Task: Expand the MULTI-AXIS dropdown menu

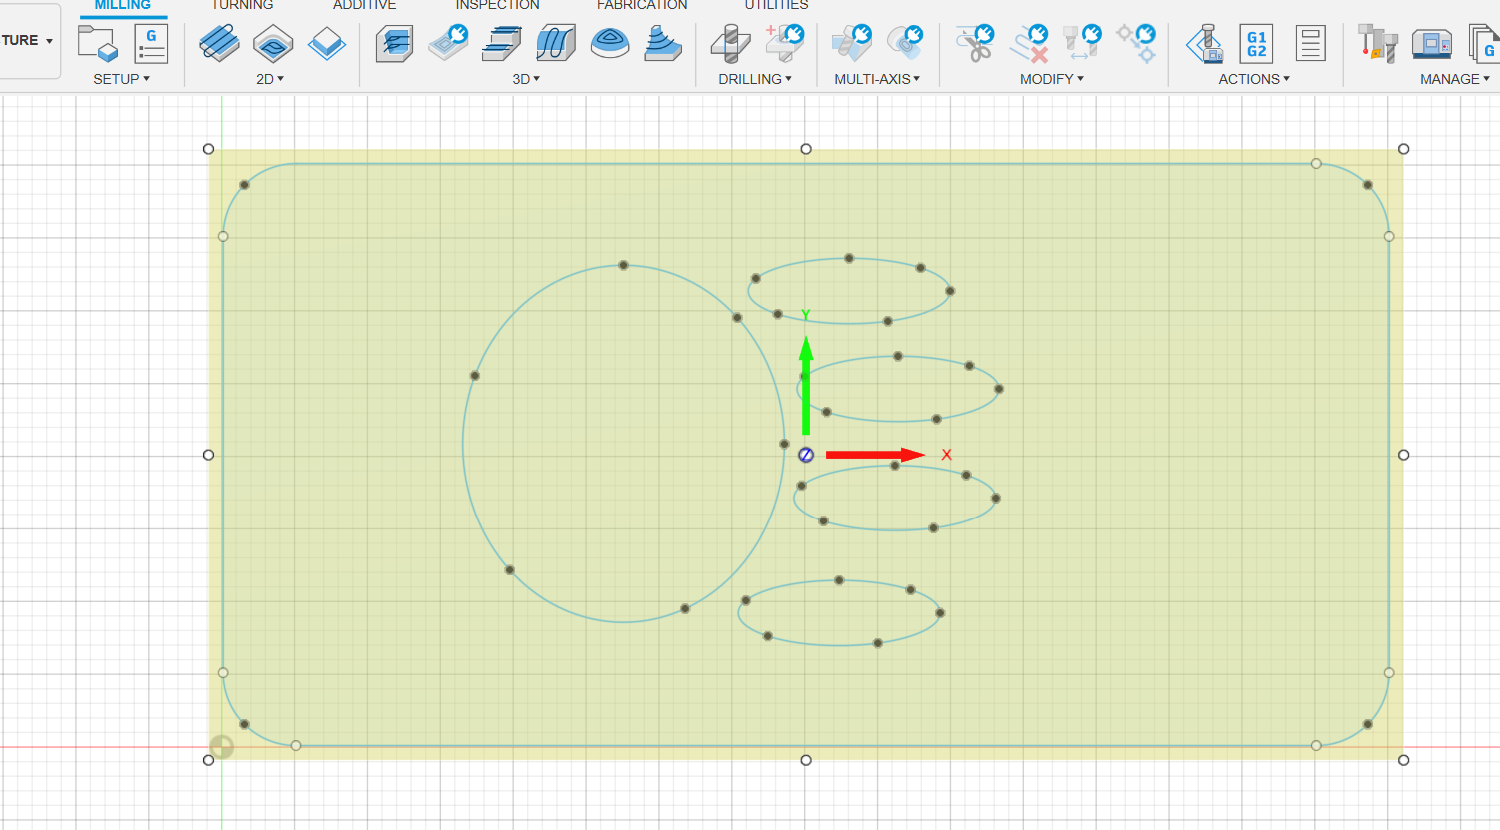Action: [877, 79]
